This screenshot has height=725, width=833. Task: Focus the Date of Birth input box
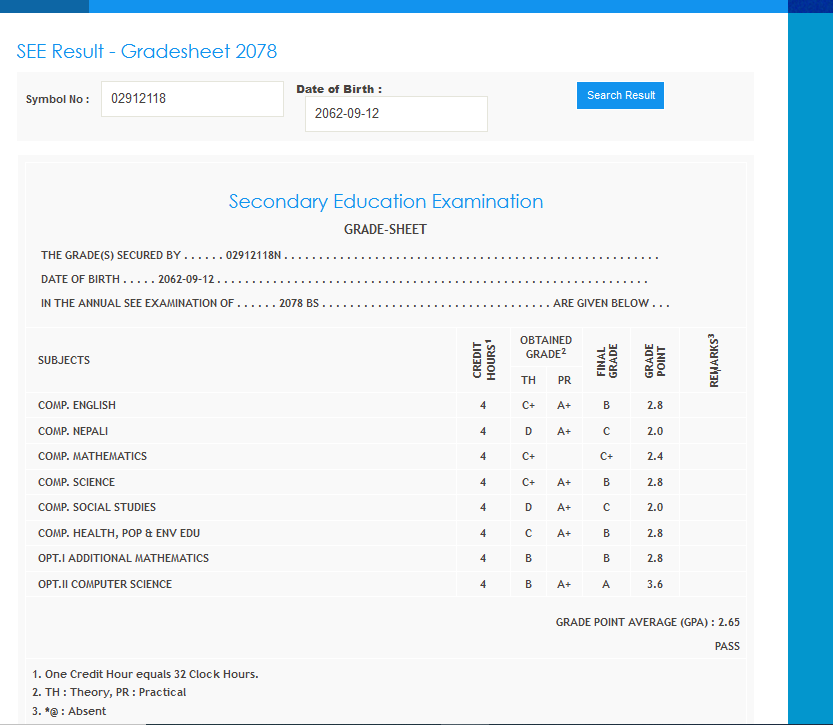(x=396, y=114)
